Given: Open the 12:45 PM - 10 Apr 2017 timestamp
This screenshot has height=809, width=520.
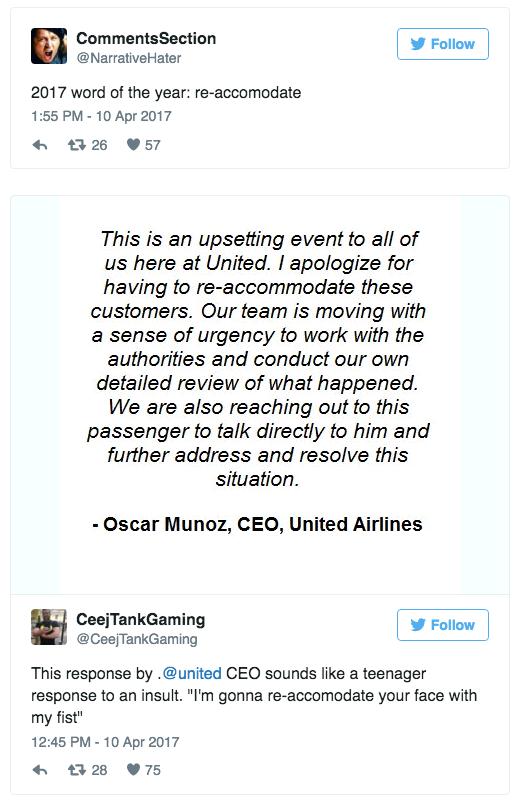Looking at the screenshot, I should click(105, 742).
